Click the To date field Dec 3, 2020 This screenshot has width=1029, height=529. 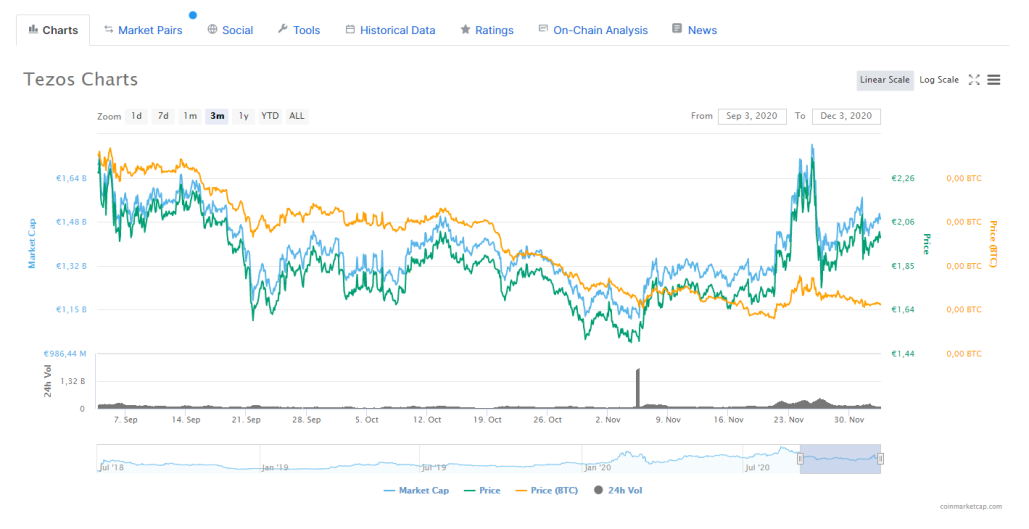click(x=847, y=116)
